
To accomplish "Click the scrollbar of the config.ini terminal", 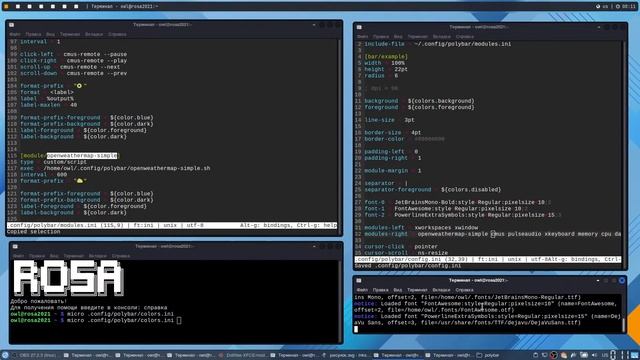I will click(624, 155).
